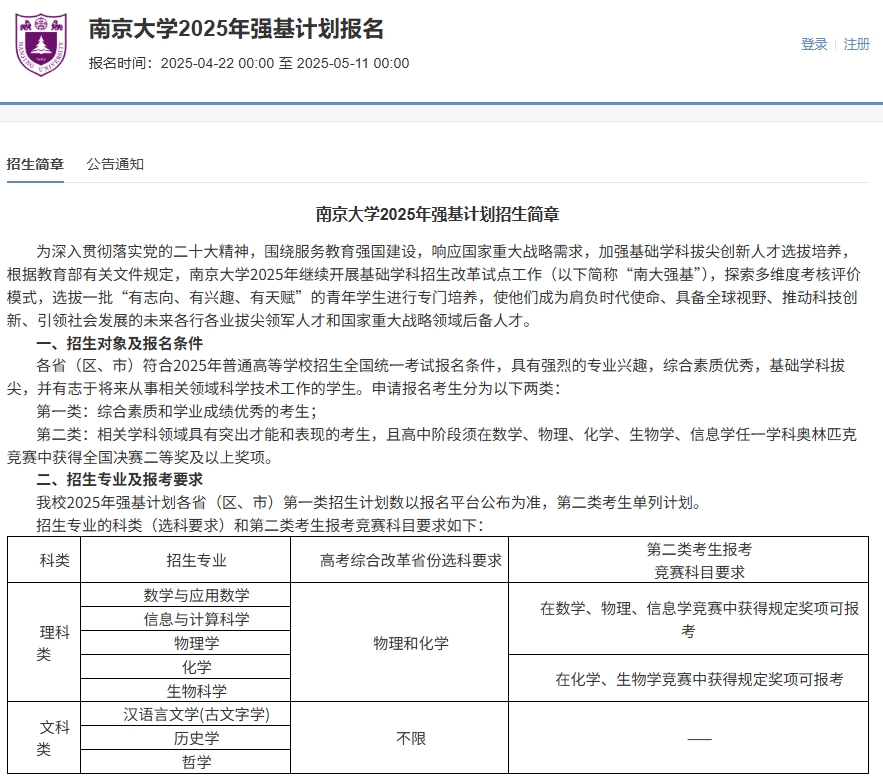Select the 数学与应用数学 major cell
The image size is (883, 777).
pos(197,595)
